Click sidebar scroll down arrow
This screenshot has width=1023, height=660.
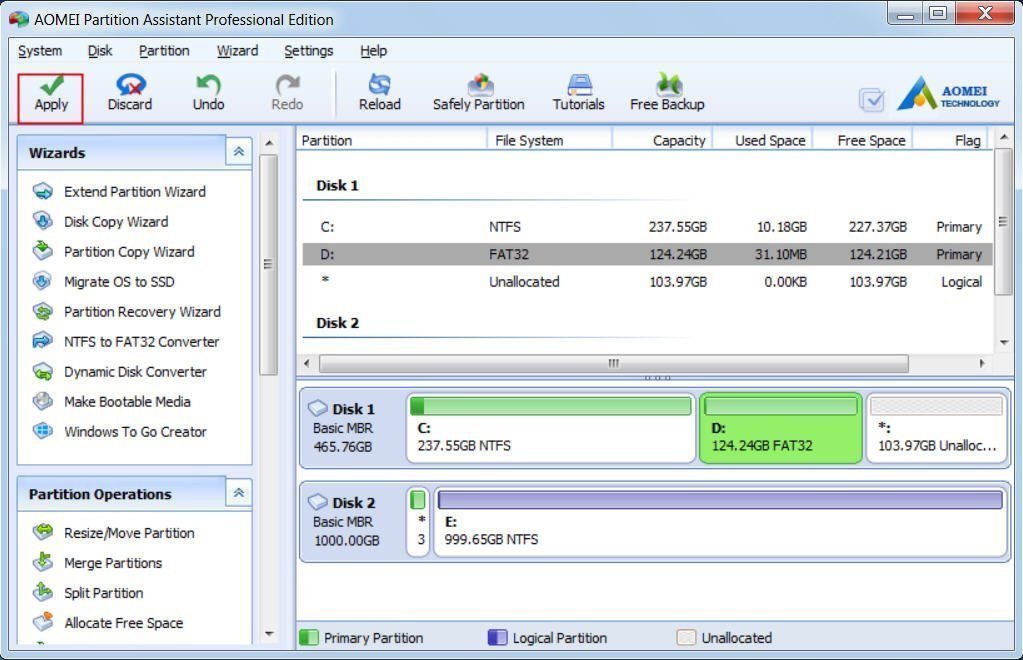click(269, 634)
